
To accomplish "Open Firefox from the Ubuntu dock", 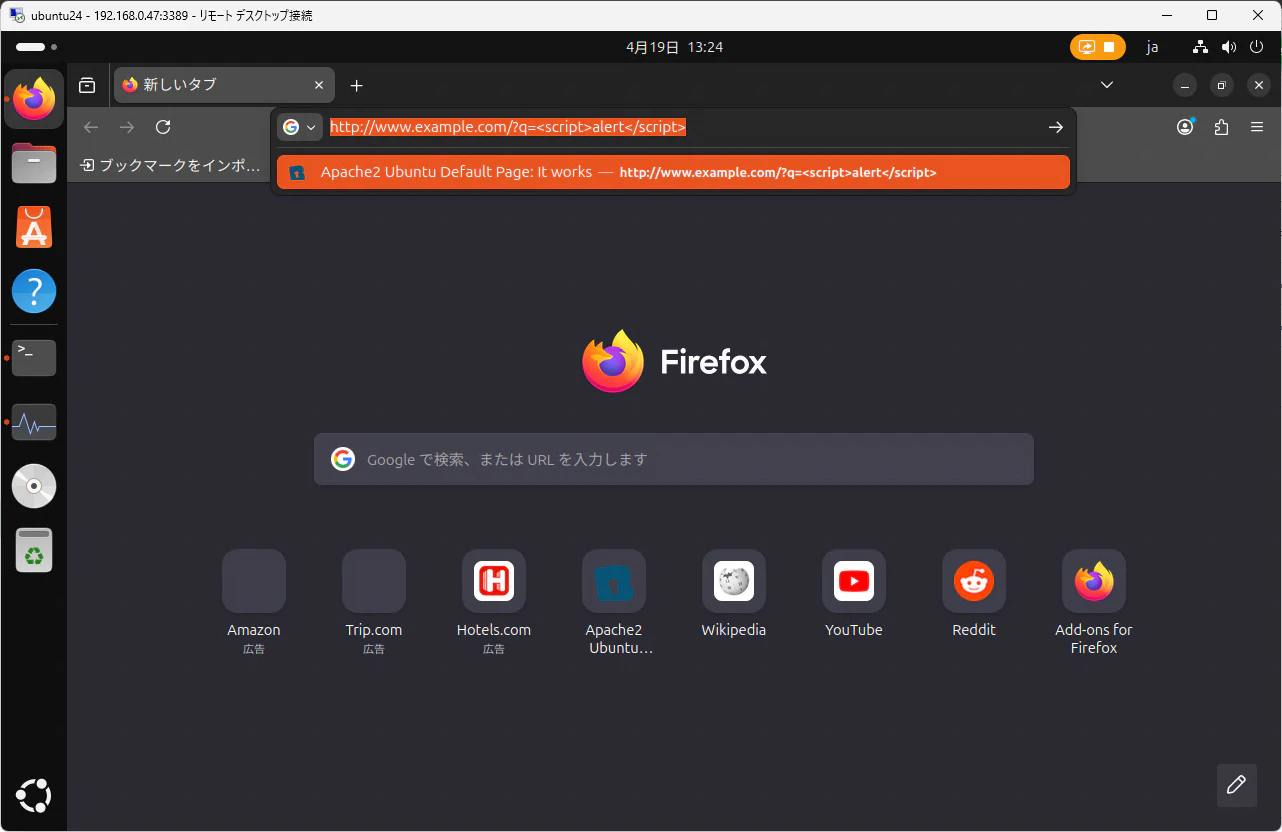I will [x=35, y=99].
